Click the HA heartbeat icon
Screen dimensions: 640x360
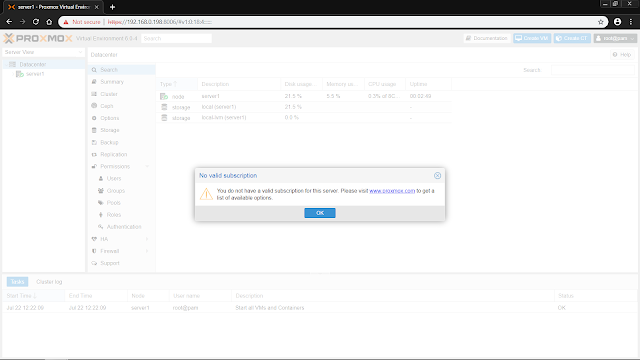[x=94, y=239]
